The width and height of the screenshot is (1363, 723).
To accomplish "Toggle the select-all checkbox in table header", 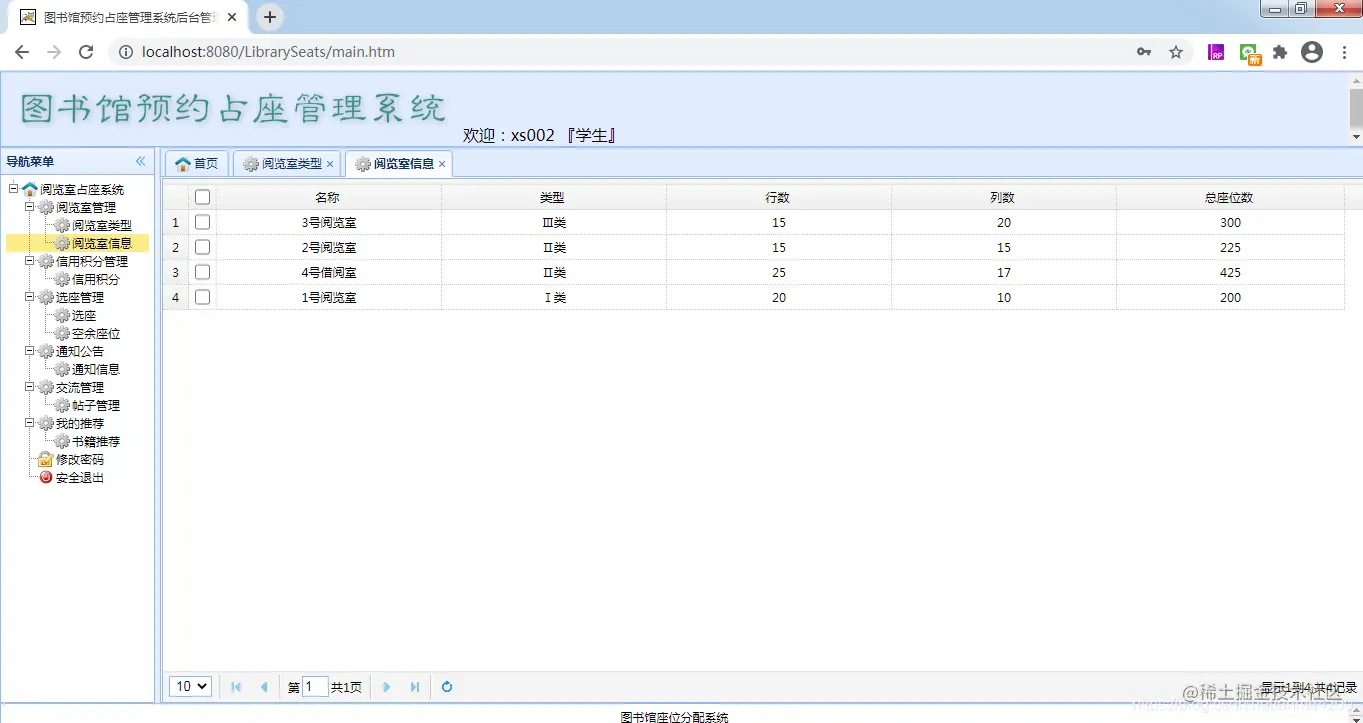I will (x=202, y=197).
